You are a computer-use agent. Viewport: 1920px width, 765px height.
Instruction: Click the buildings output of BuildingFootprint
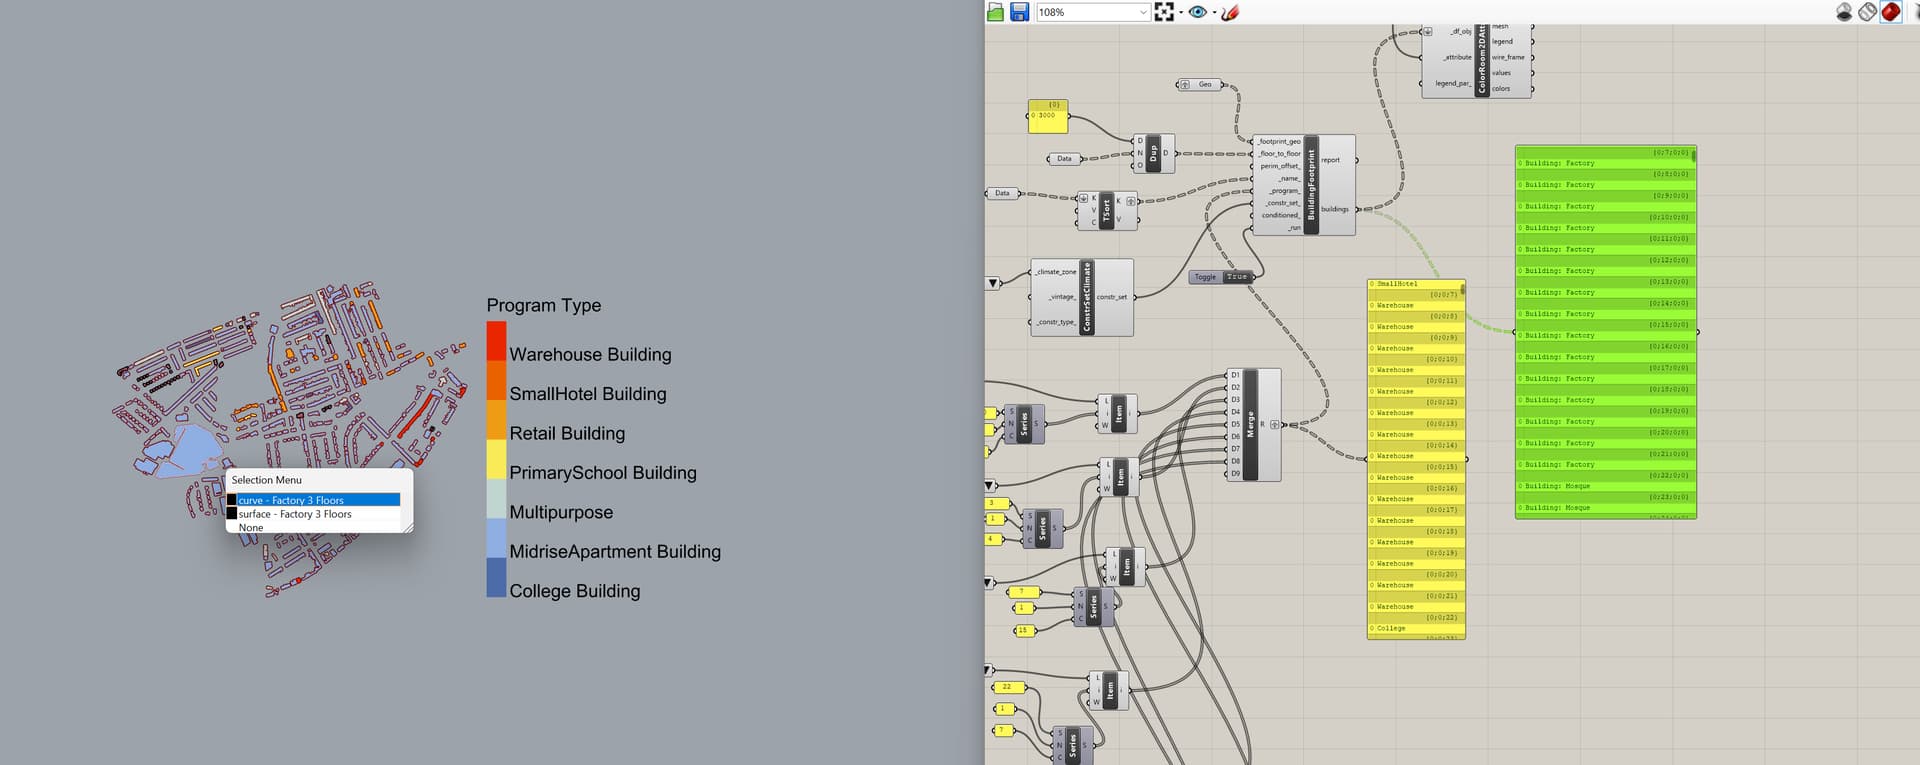point(1335,209)
